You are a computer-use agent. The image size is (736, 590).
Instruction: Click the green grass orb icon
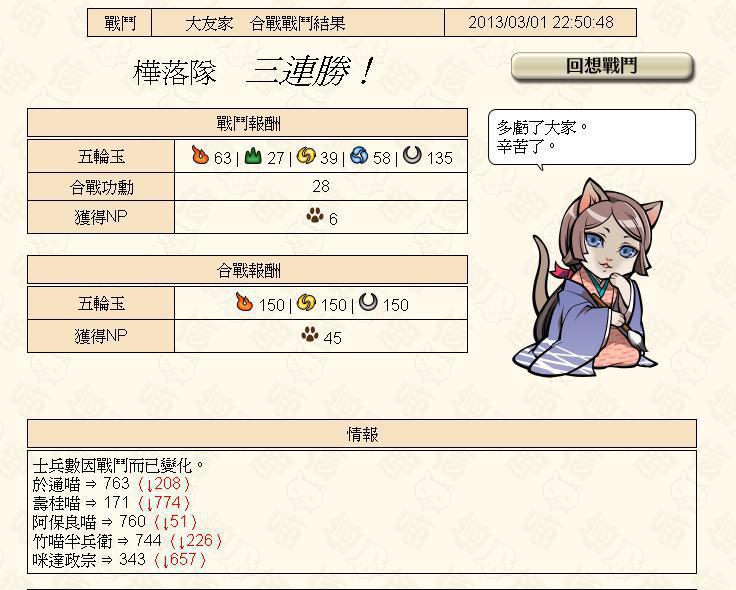(x=253, y=155)
